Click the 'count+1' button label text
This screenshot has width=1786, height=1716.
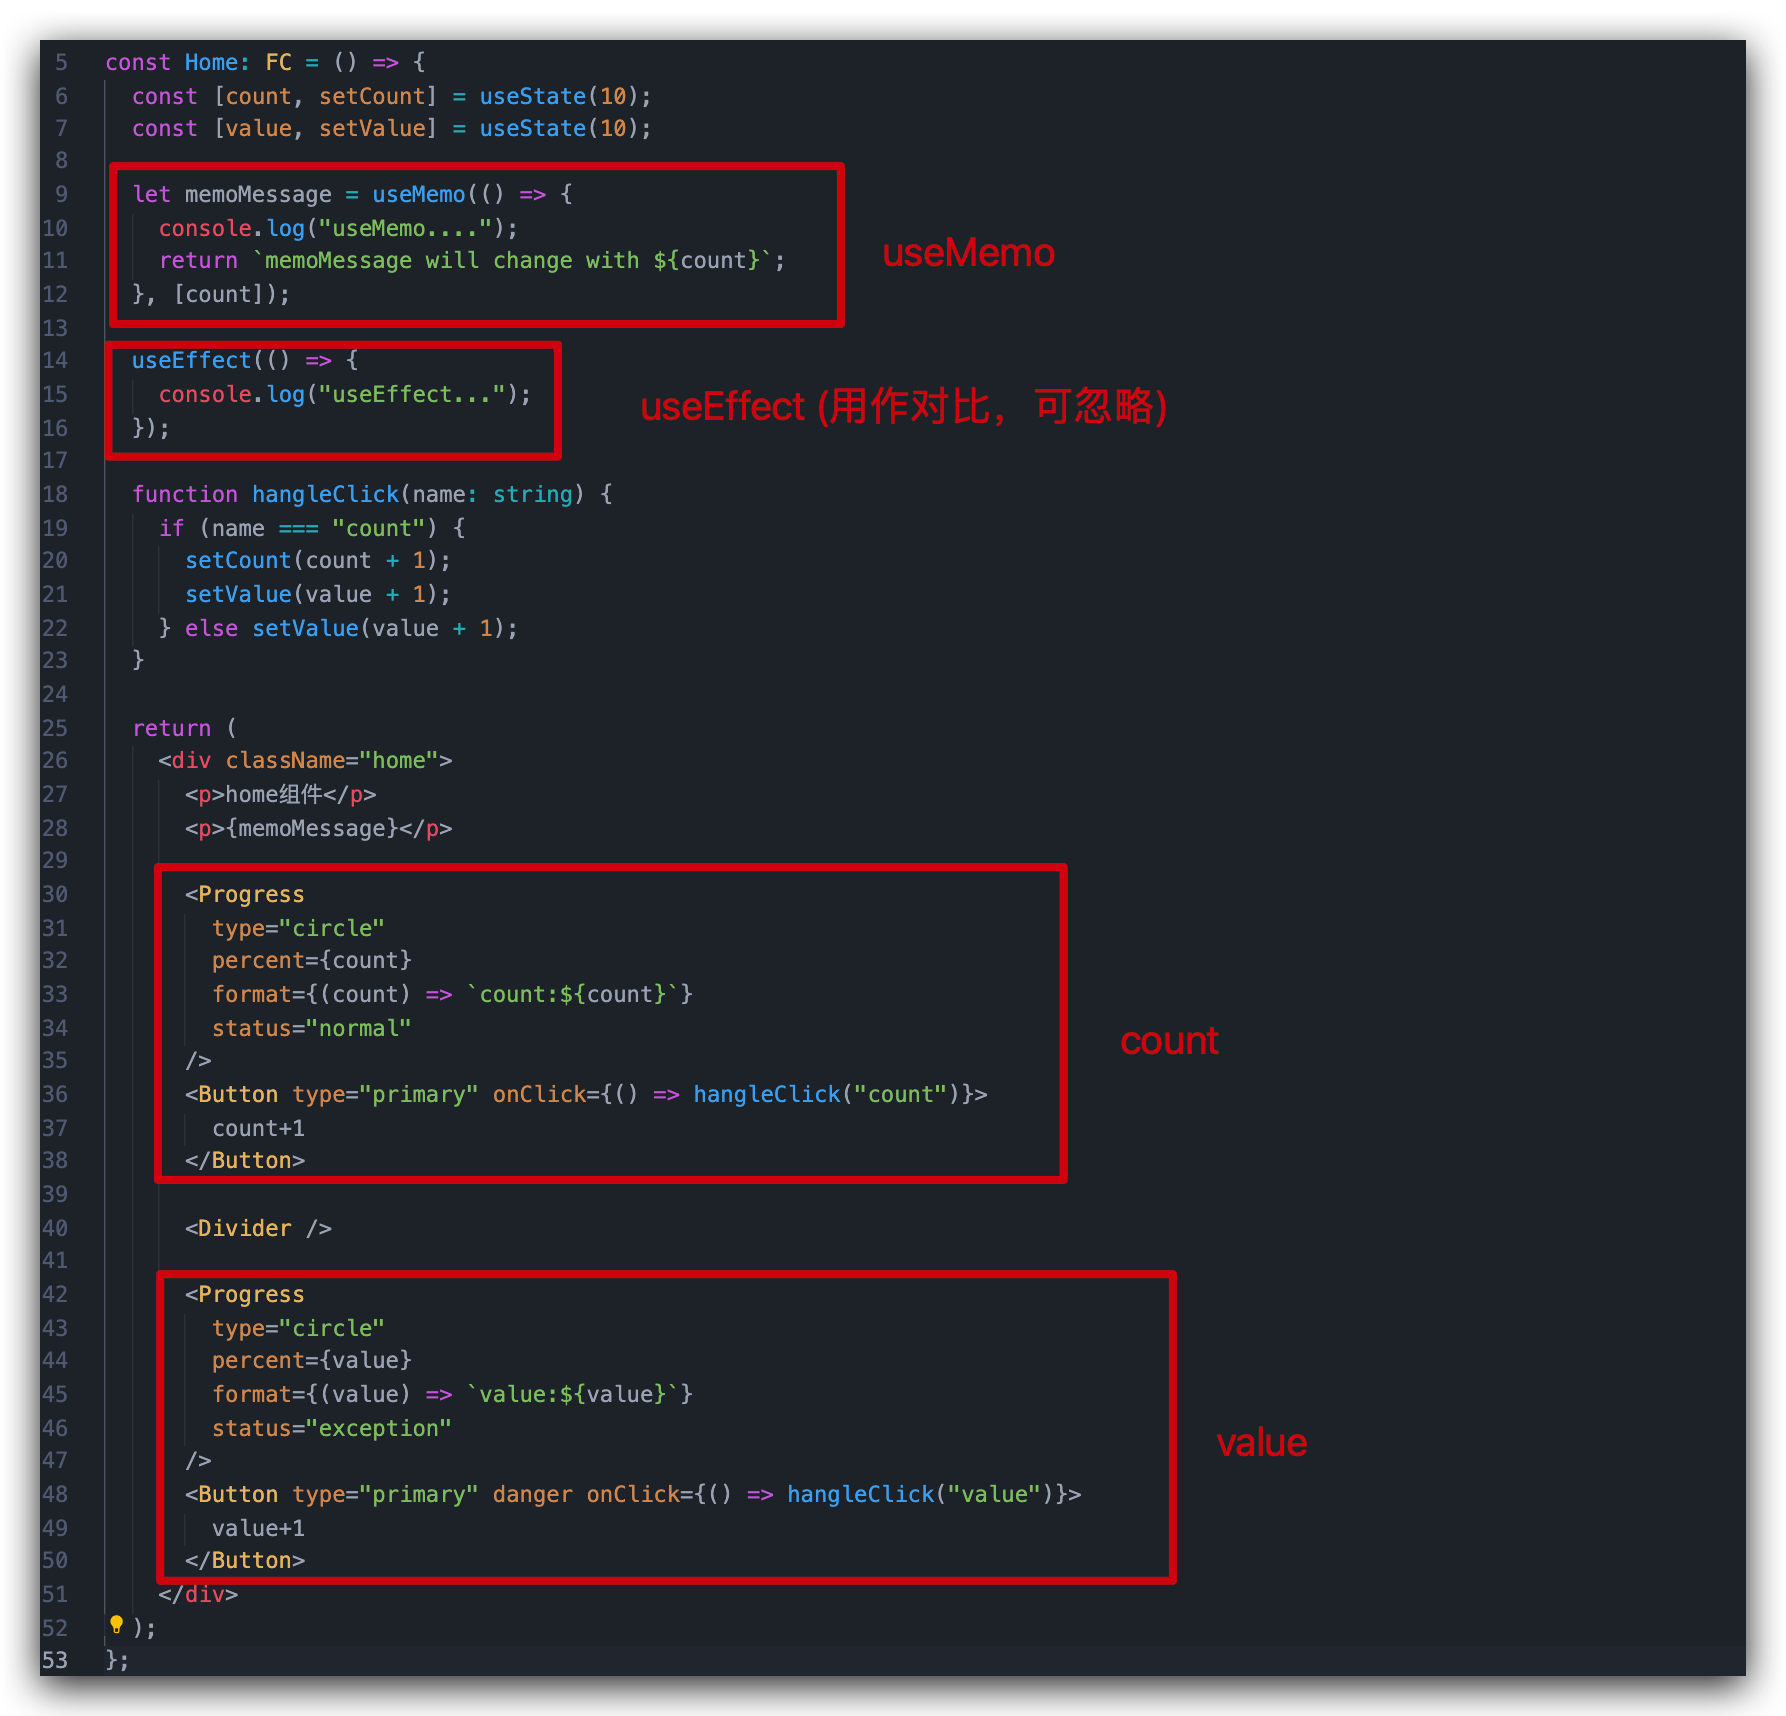(x=258, y=1129)
